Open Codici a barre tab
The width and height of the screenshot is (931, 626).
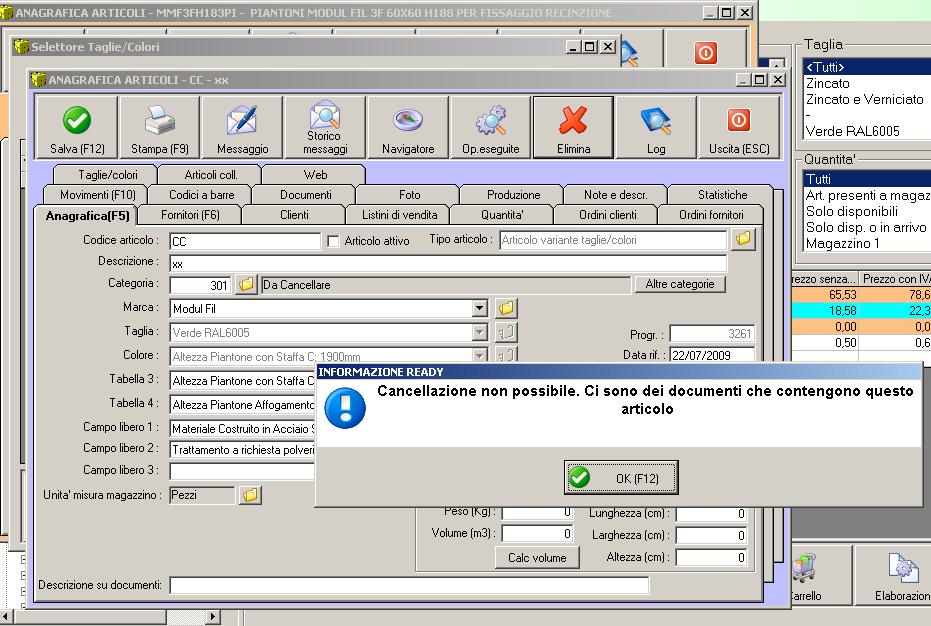pyautogui.click(x=201, y=195)
